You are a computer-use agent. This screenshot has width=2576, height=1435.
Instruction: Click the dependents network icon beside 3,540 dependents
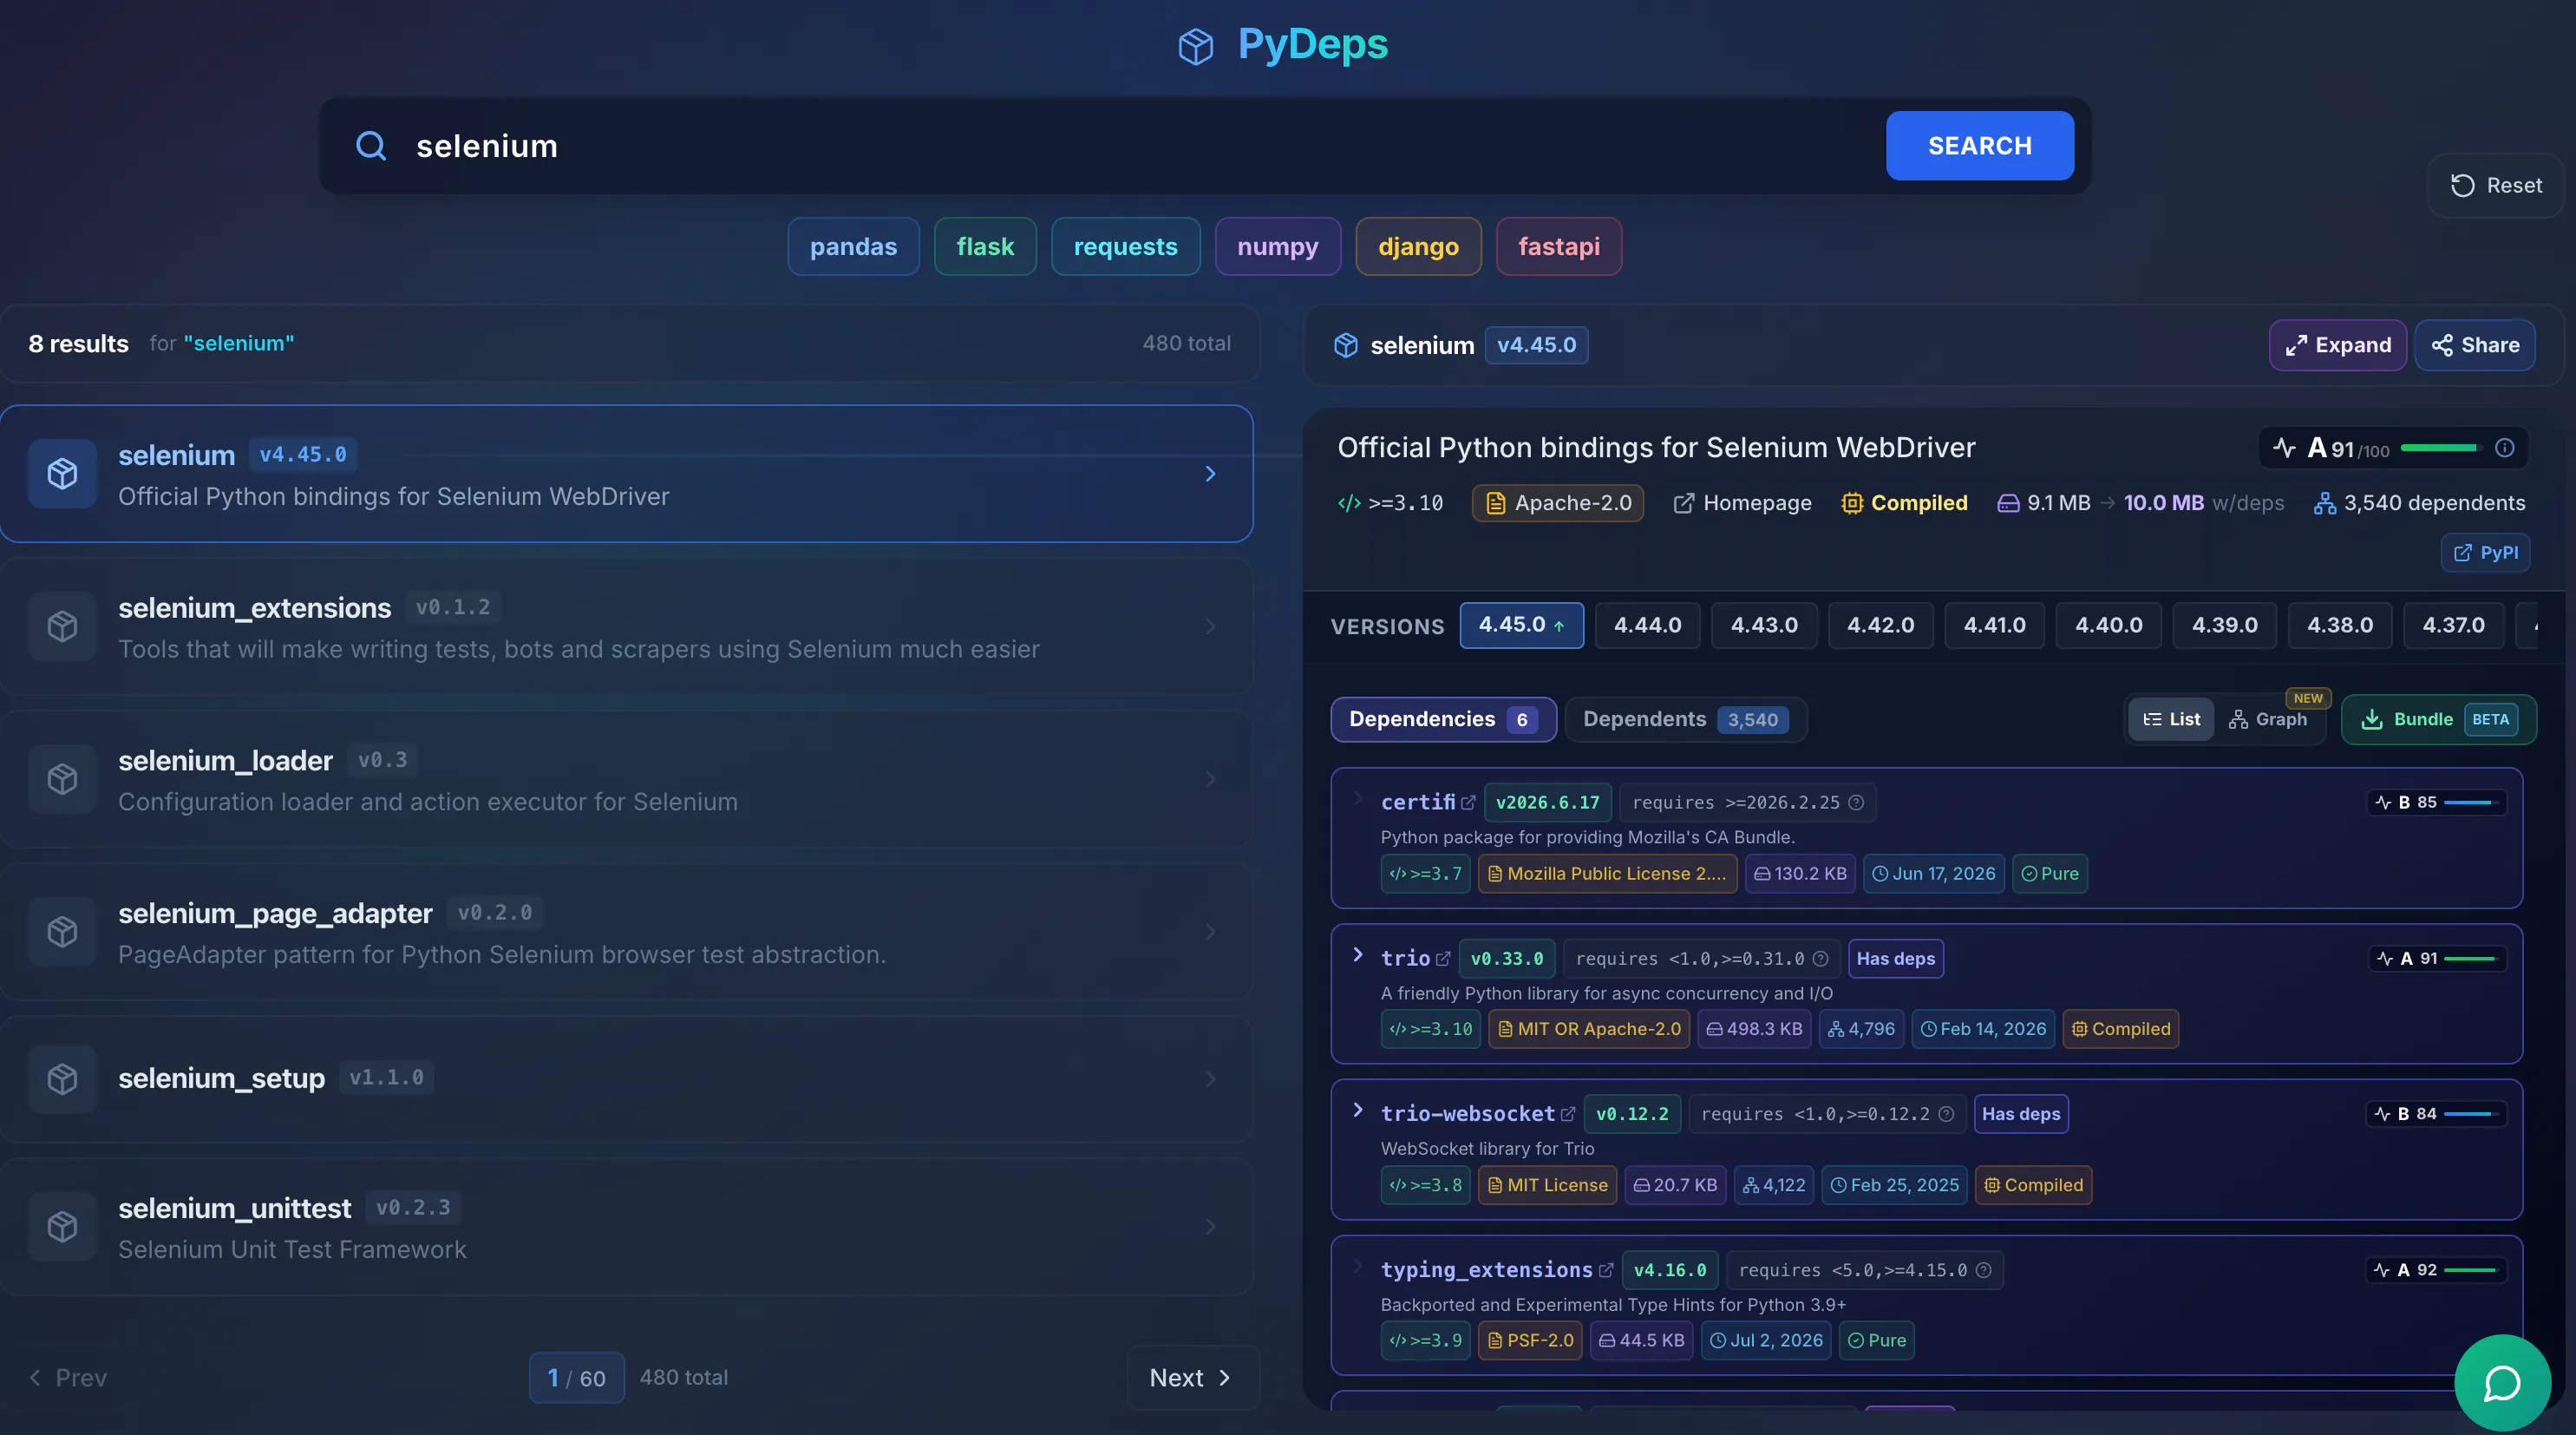point(2325,504)
